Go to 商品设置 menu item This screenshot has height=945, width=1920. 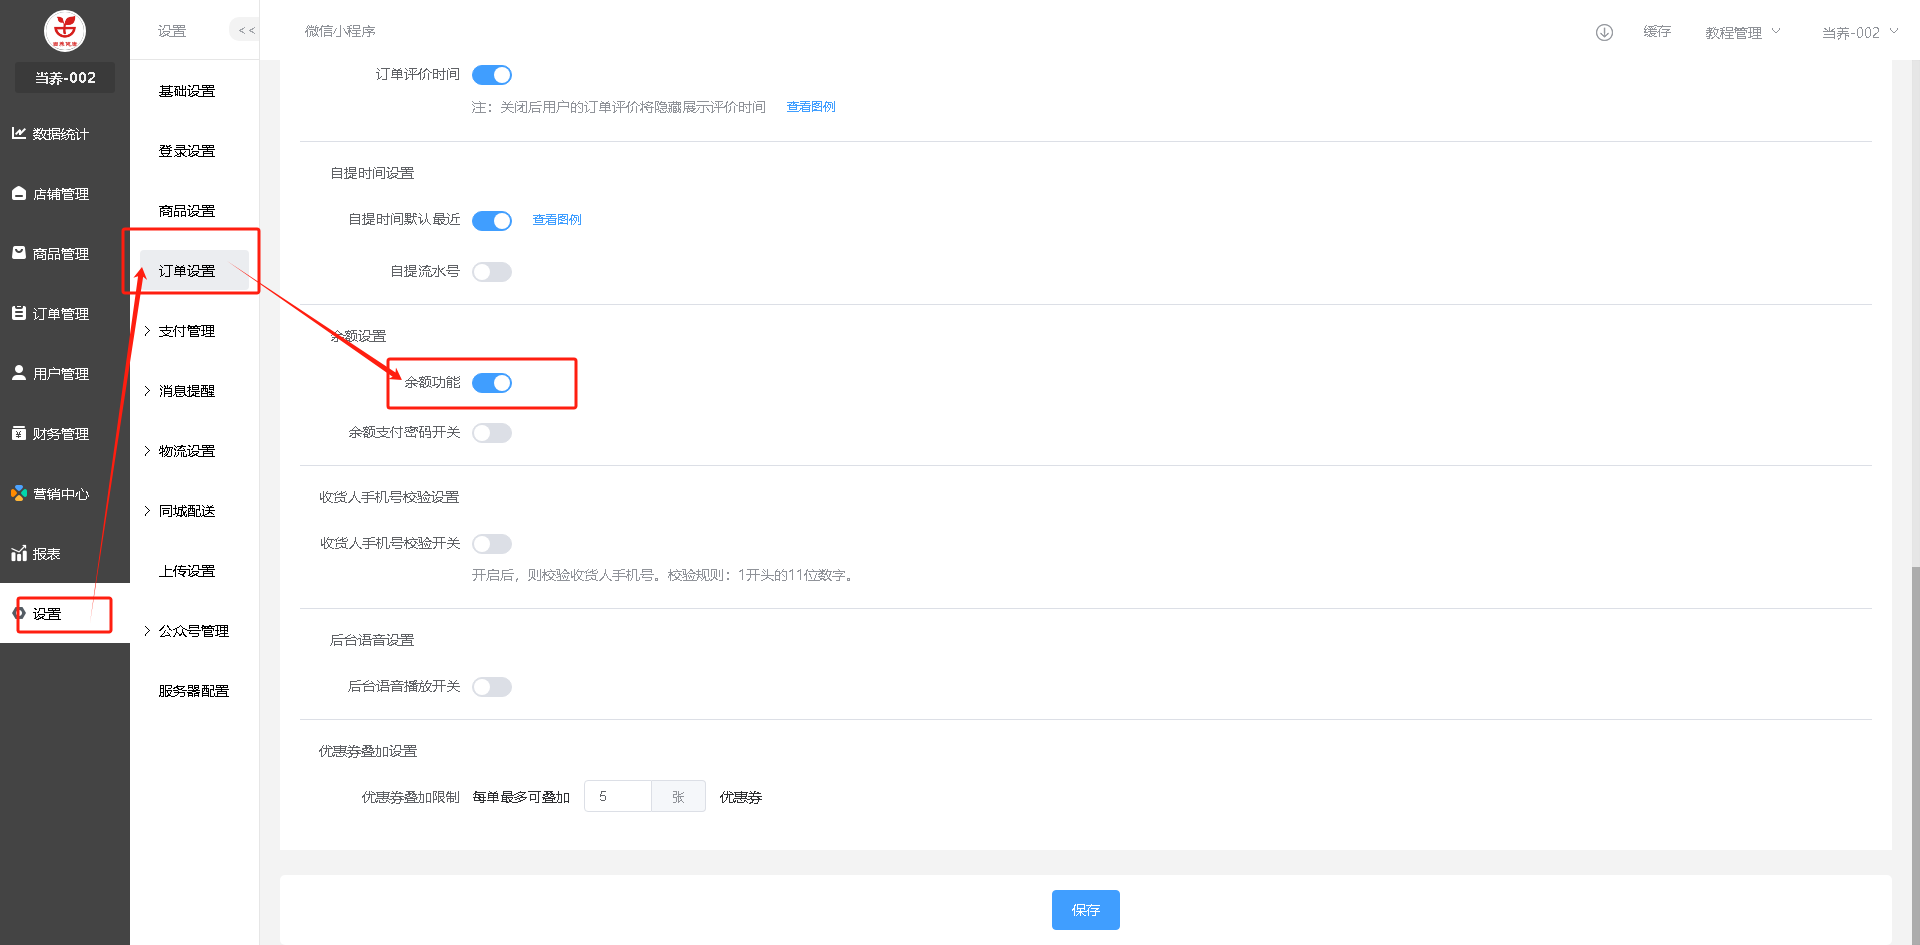tap(187, 211)
